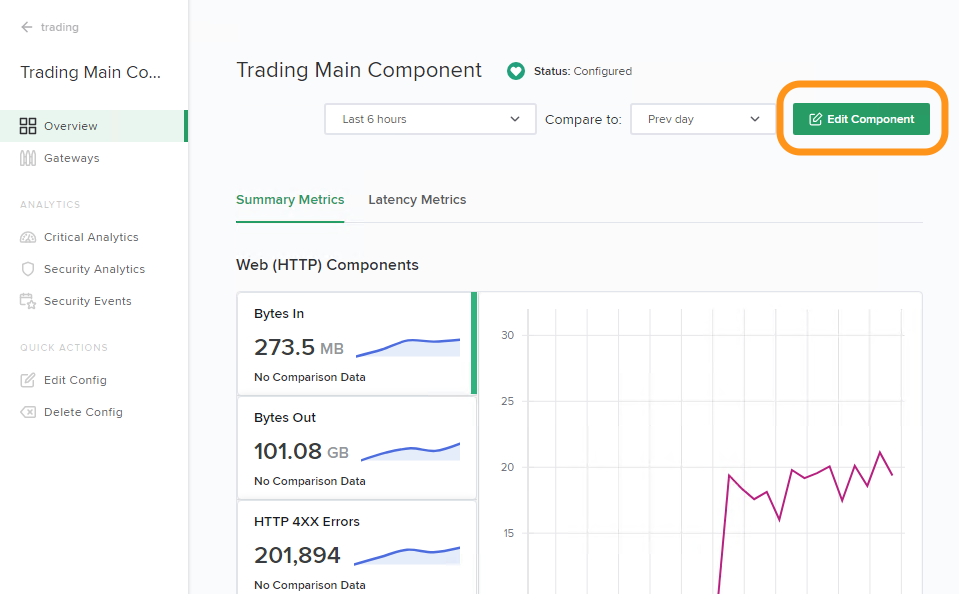Click the truncated Trading Main Co... sidebar title
This screenshot has height=594, width=959.
pos(91,72)
